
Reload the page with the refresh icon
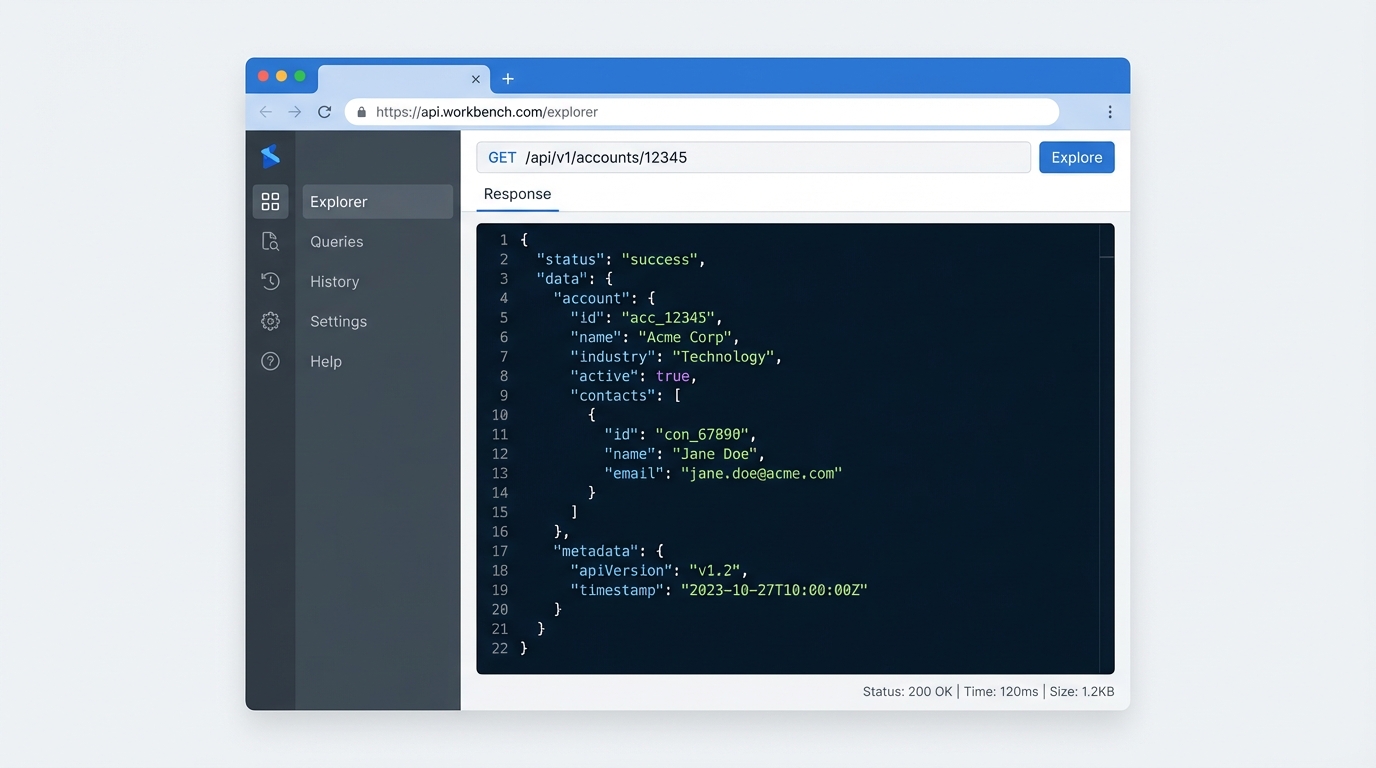324,111
